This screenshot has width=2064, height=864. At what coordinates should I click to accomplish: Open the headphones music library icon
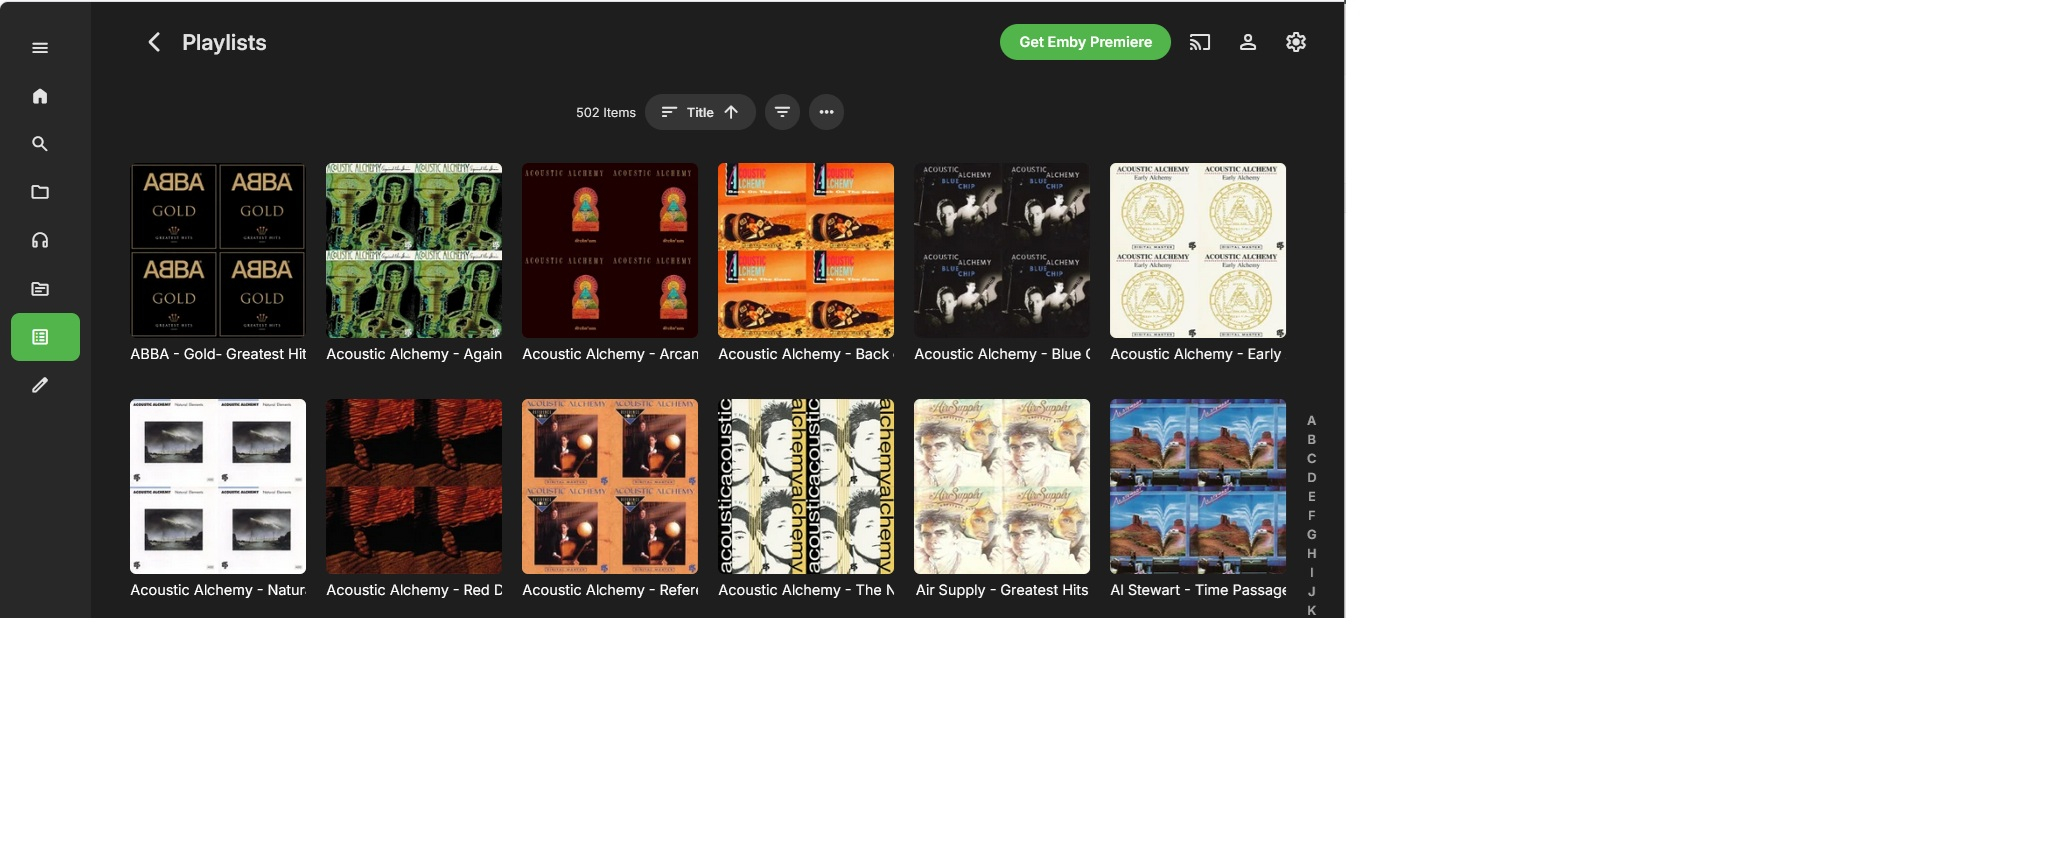tap(40, 240)
